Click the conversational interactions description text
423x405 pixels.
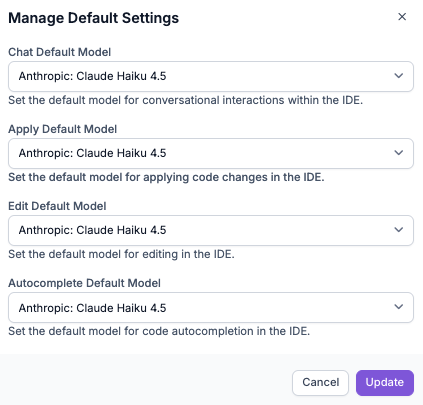[186, 100]
